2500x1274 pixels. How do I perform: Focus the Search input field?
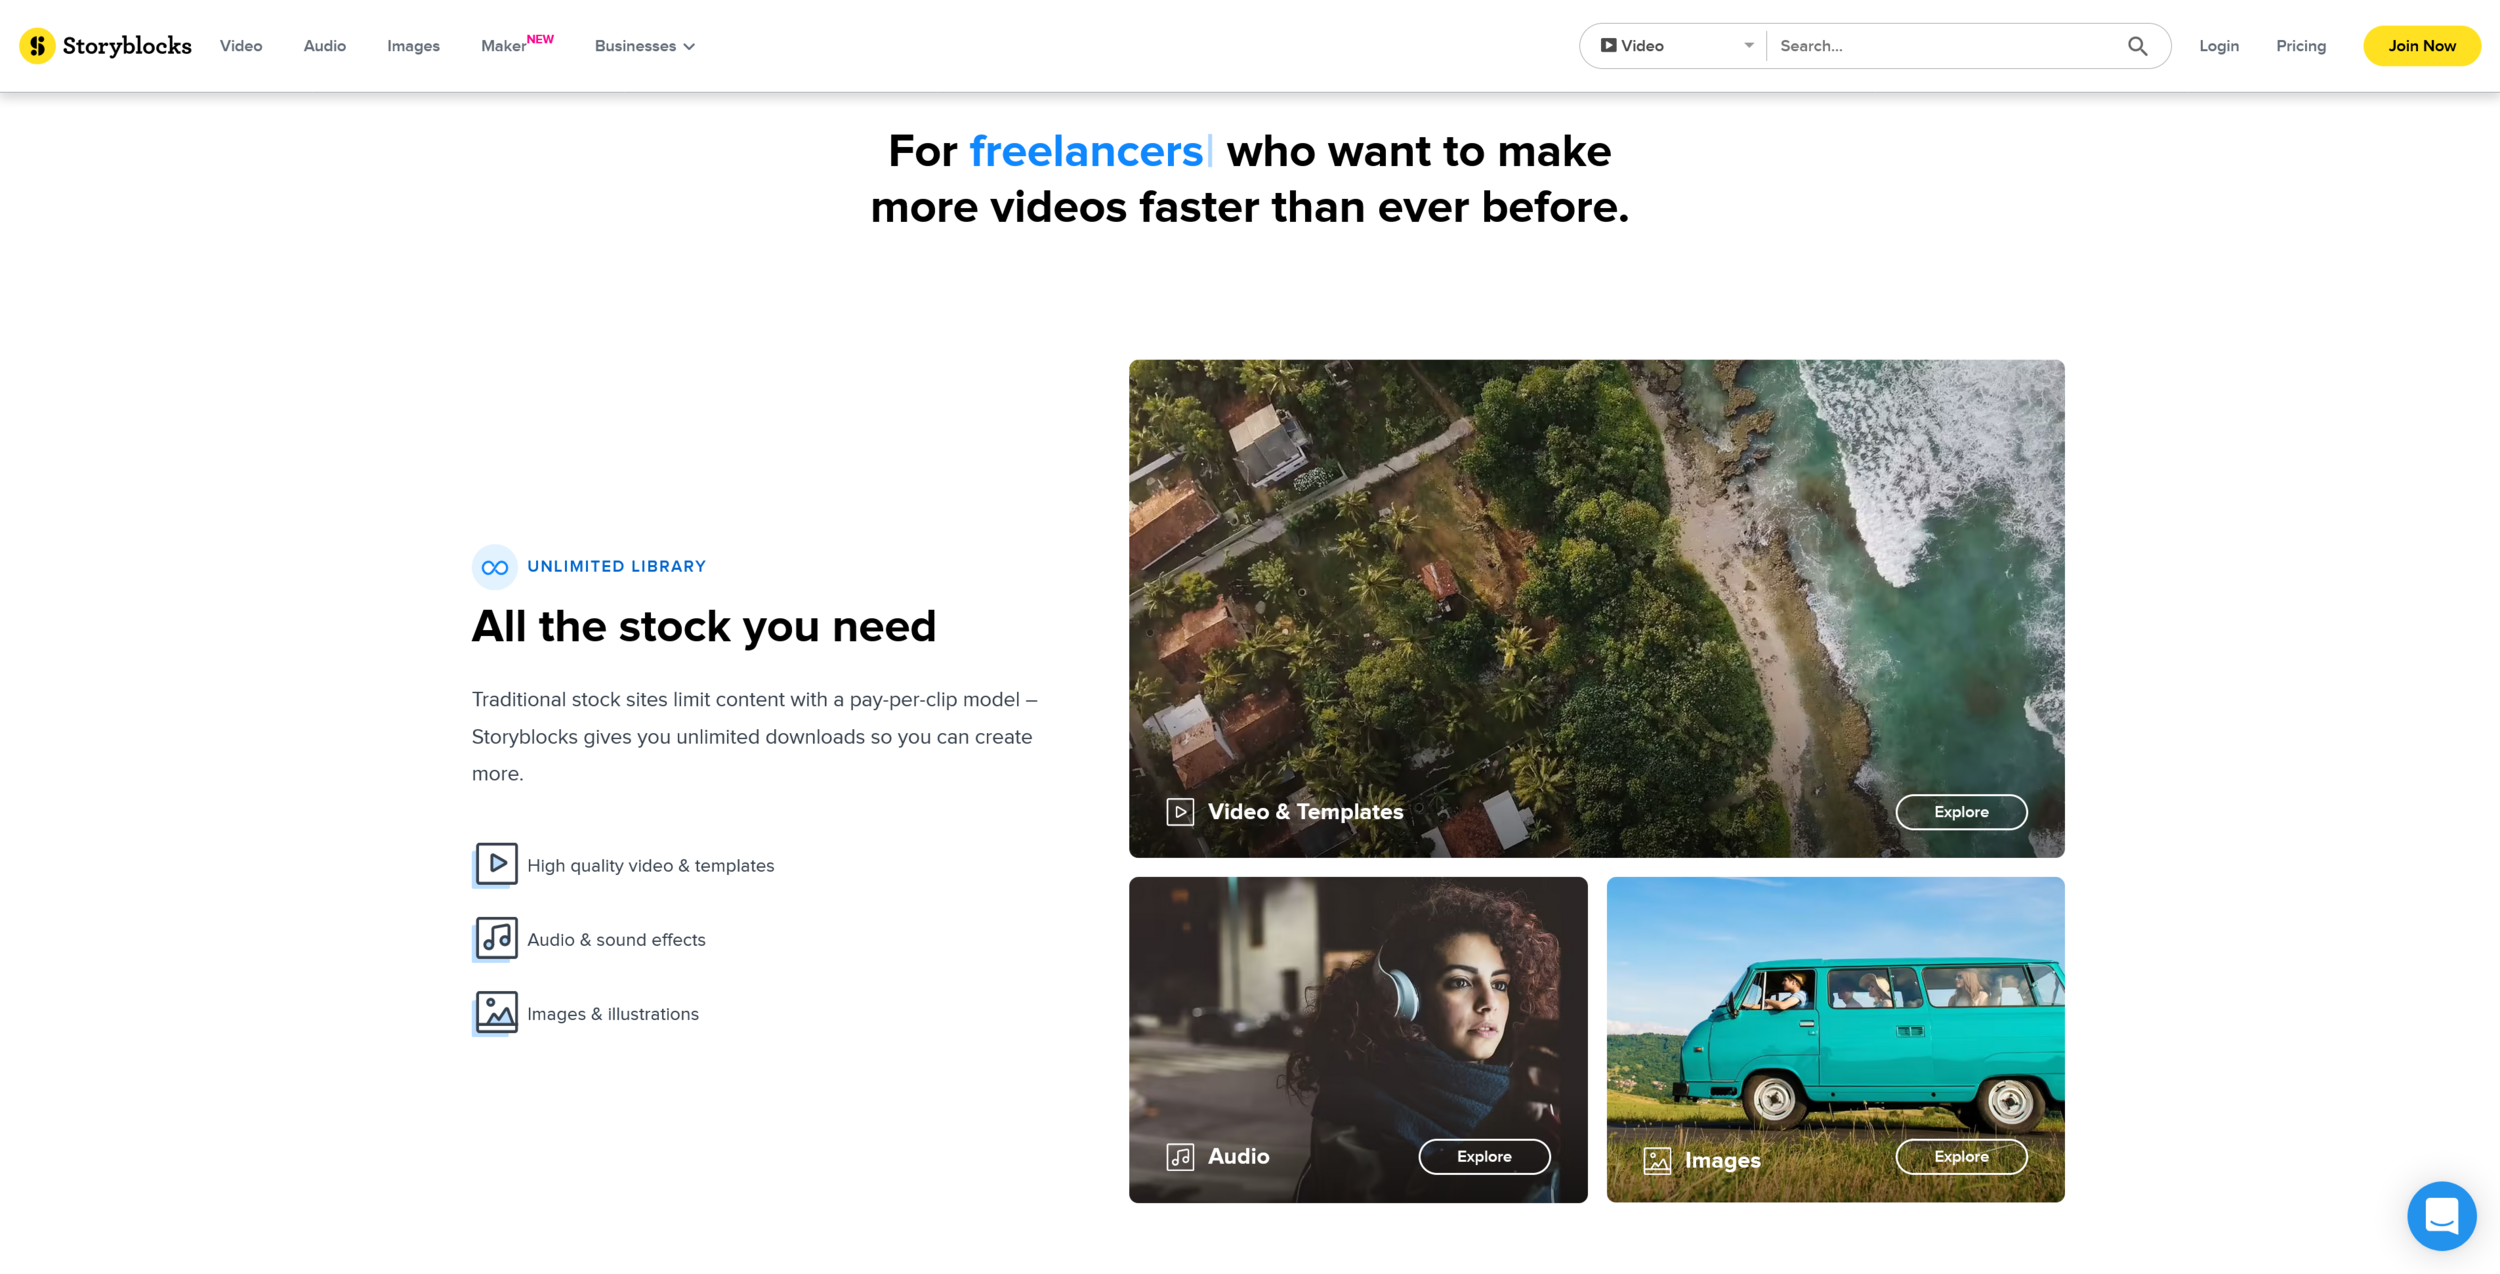coord(1945,46)
